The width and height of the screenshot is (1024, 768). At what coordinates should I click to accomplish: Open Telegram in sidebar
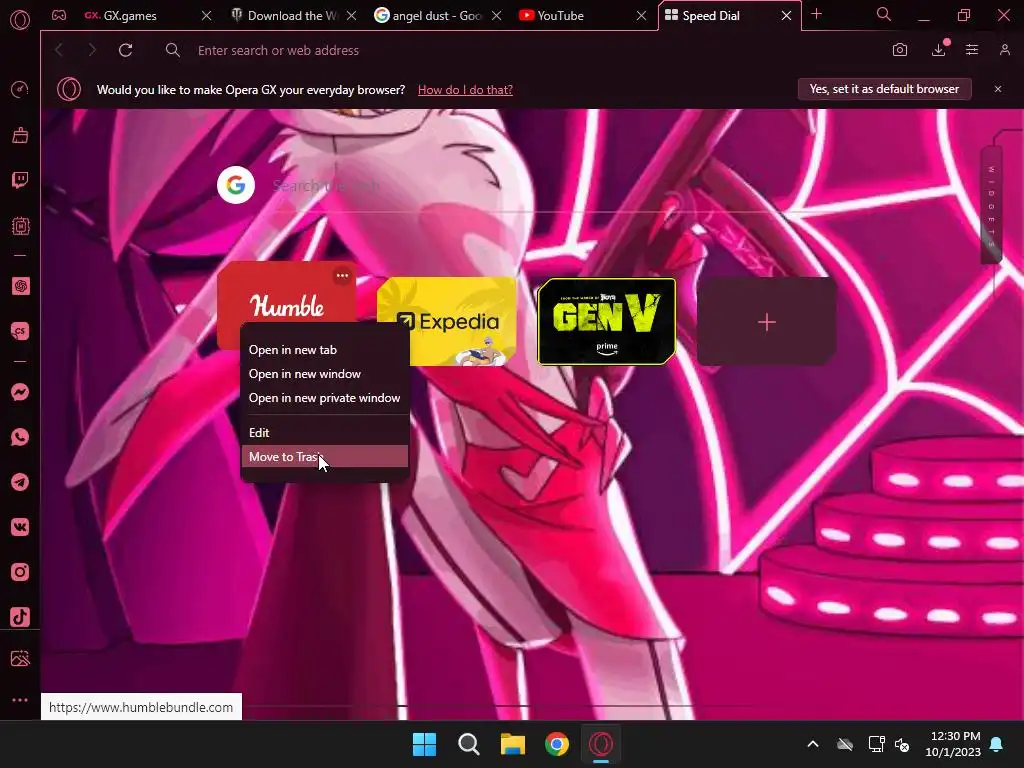20,482
